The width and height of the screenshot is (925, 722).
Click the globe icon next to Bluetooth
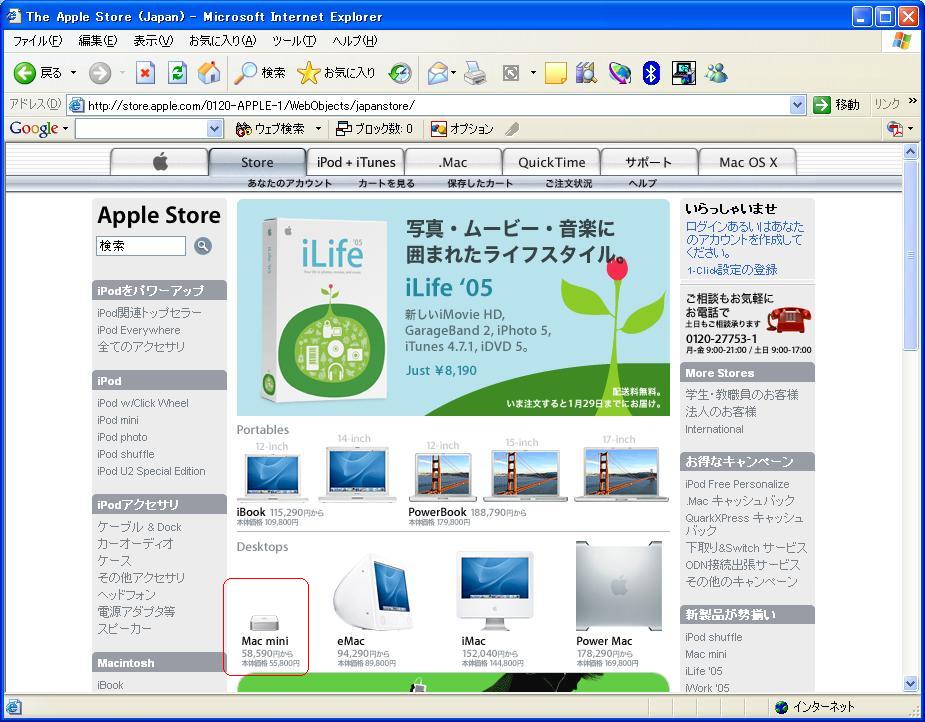click(619, 73)
